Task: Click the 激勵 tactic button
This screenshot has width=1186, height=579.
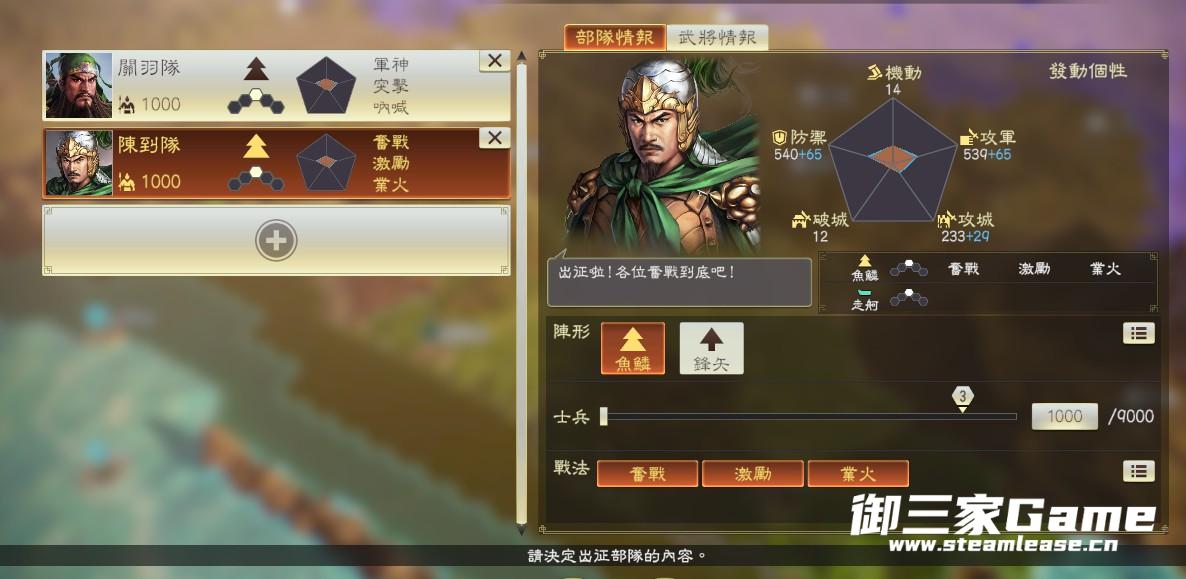Action: pyautogui.click(x=753, y=474)
